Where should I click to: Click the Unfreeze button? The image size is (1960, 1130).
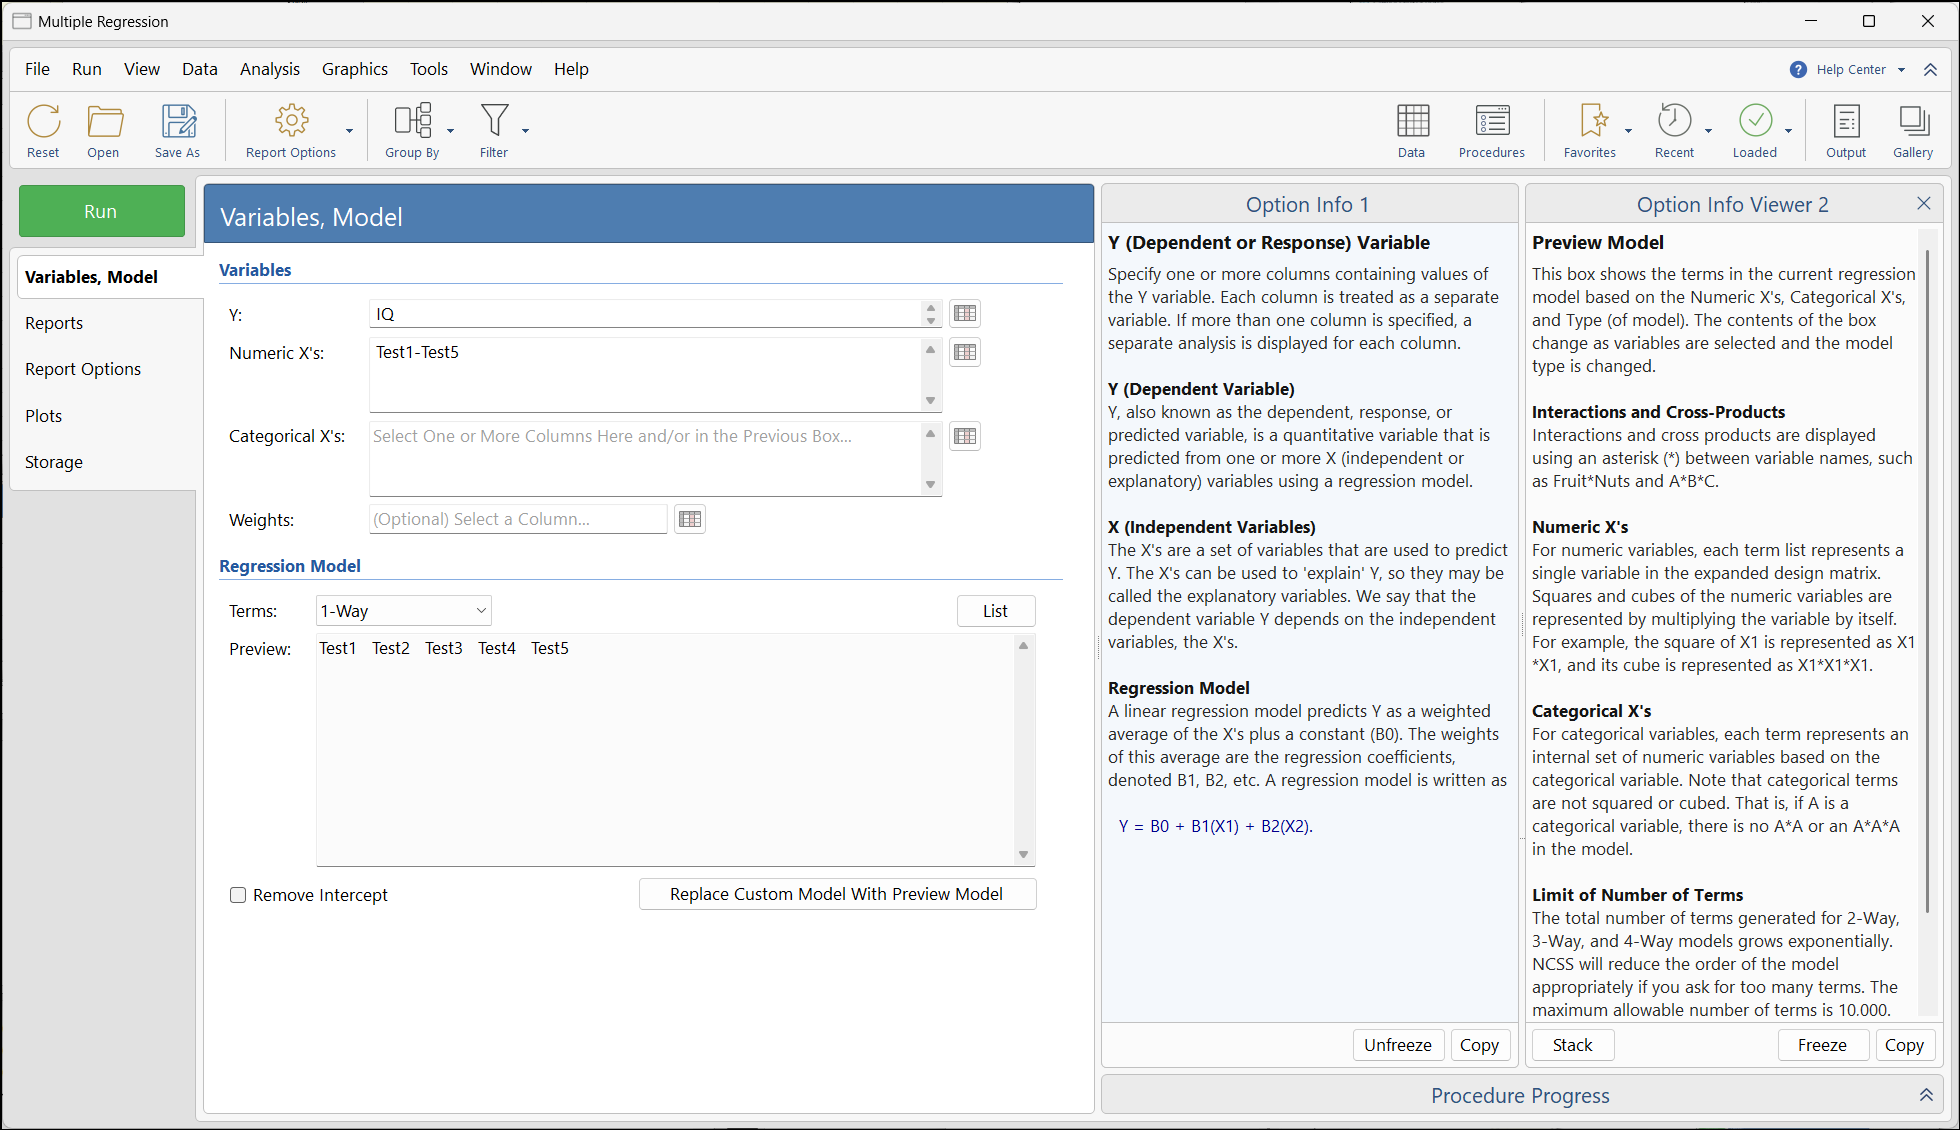pyautogui.click(x=1397, y=1045)
